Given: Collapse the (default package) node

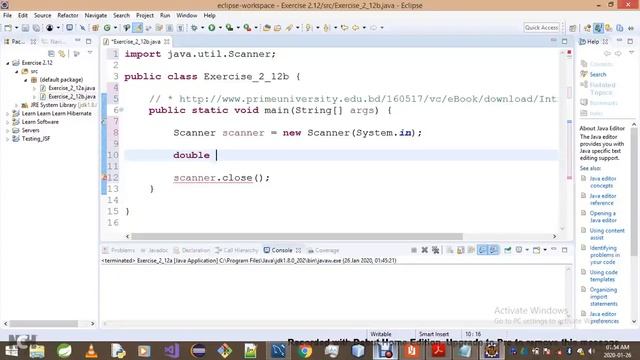Looking at the screenshot, I should click(25, 80).
